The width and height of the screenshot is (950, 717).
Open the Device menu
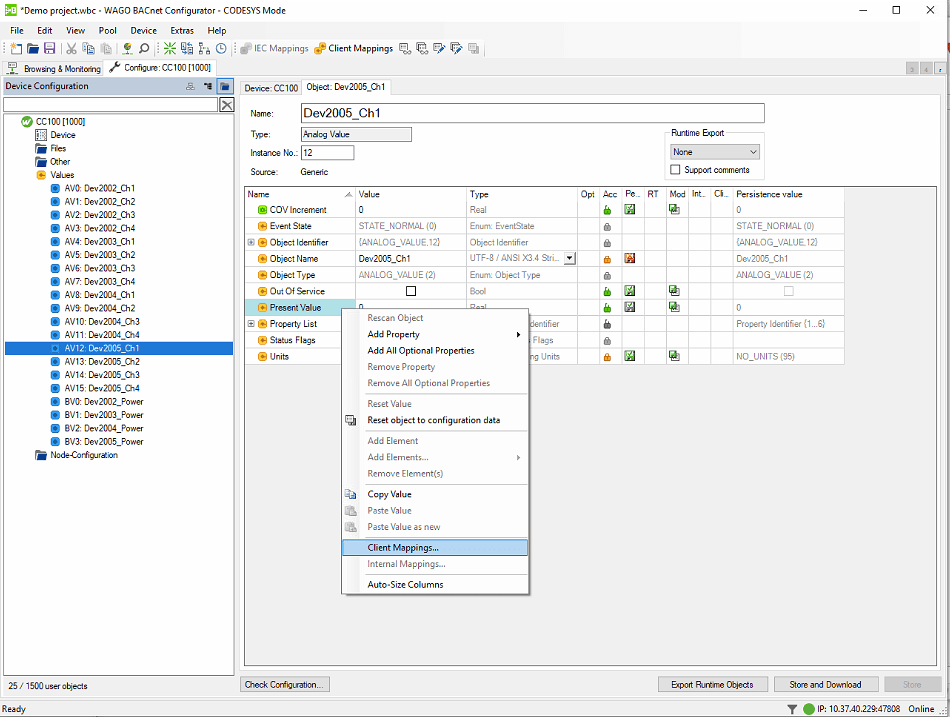(144, 30)
